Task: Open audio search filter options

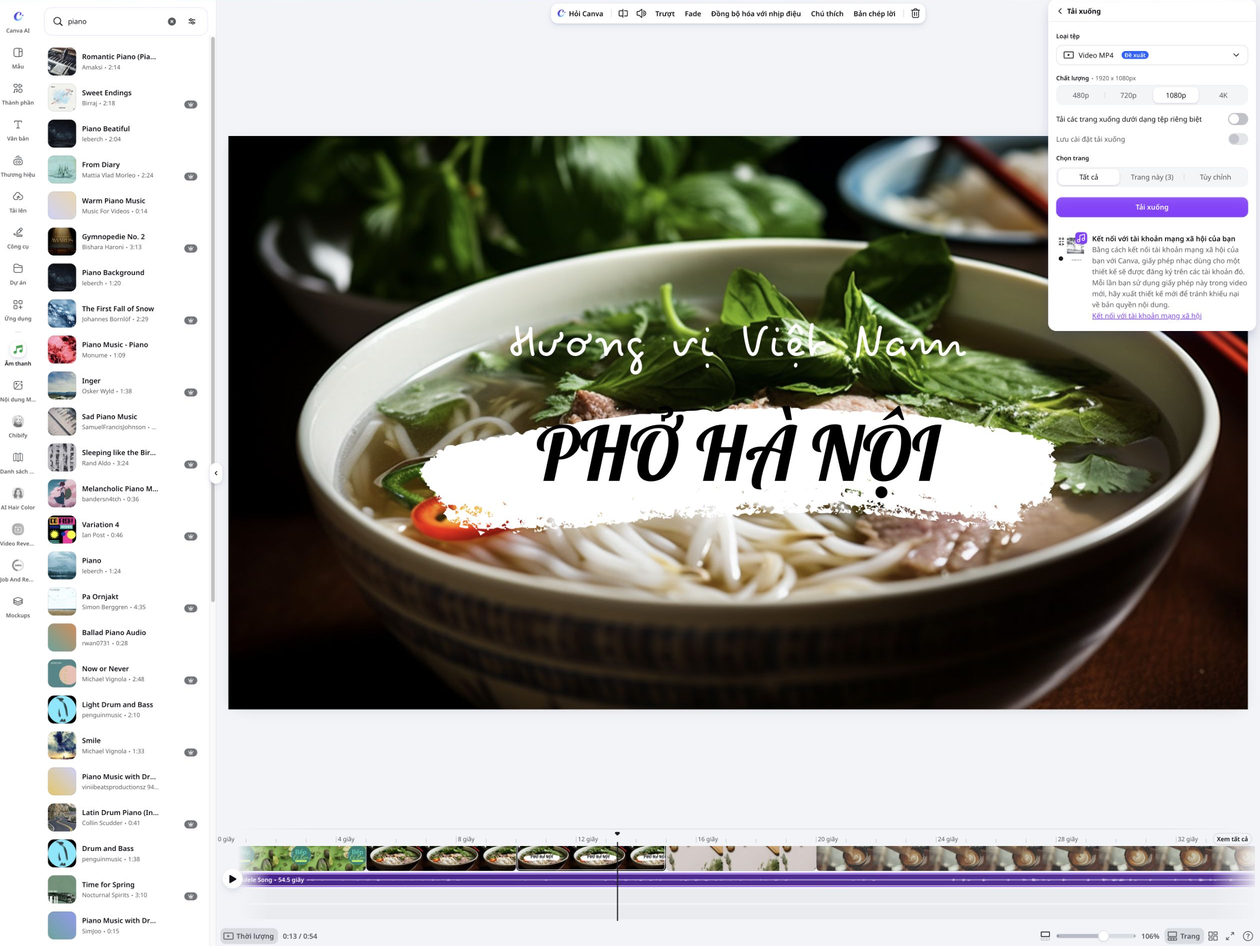Action: (x=192, y=21)
